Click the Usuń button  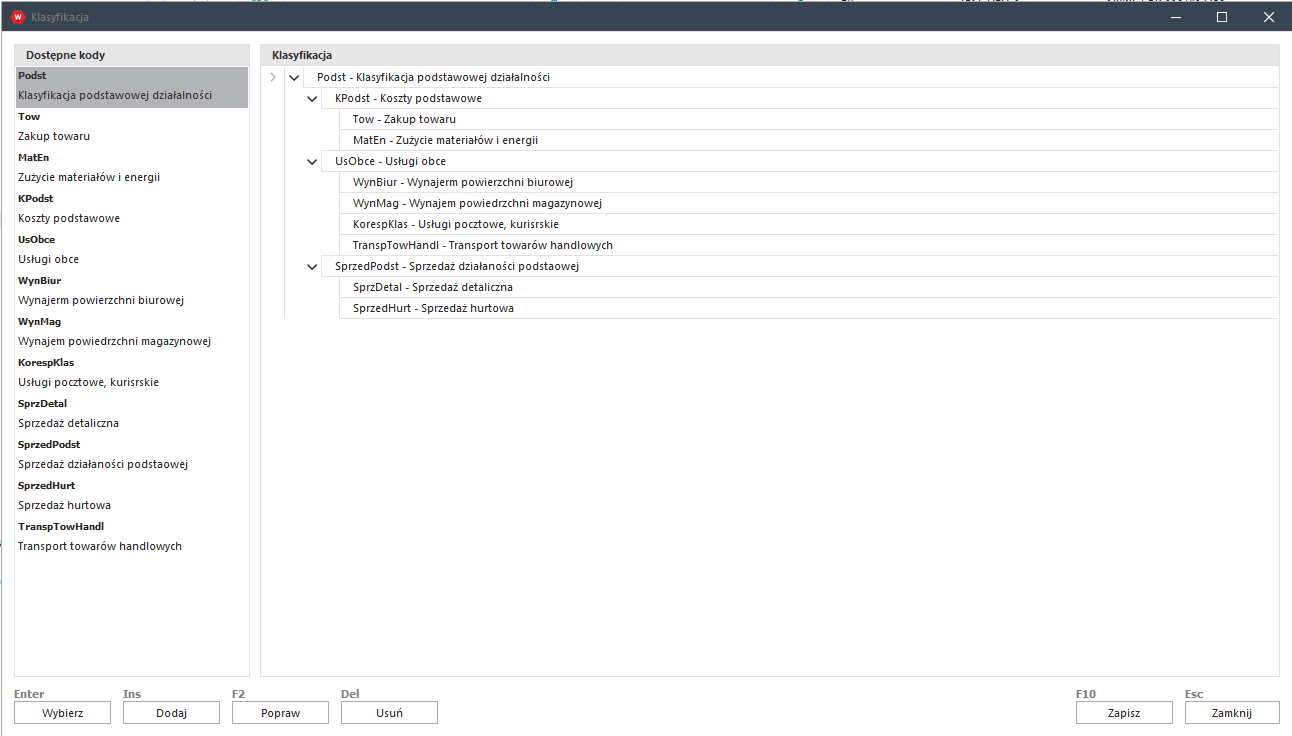click(389, 713)
